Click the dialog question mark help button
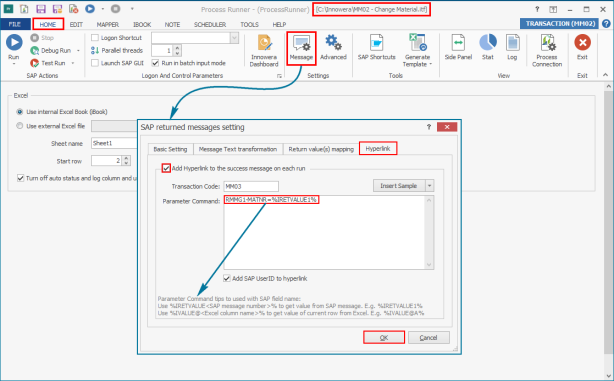 (x=428, y=127)
